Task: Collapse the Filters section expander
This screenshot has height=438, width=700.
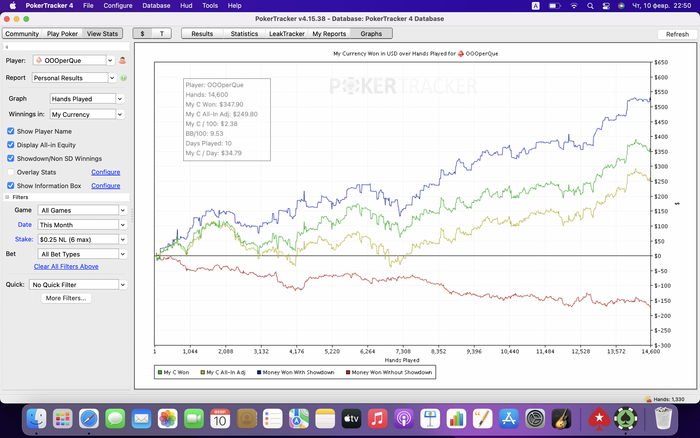Action: click(7, 197)
